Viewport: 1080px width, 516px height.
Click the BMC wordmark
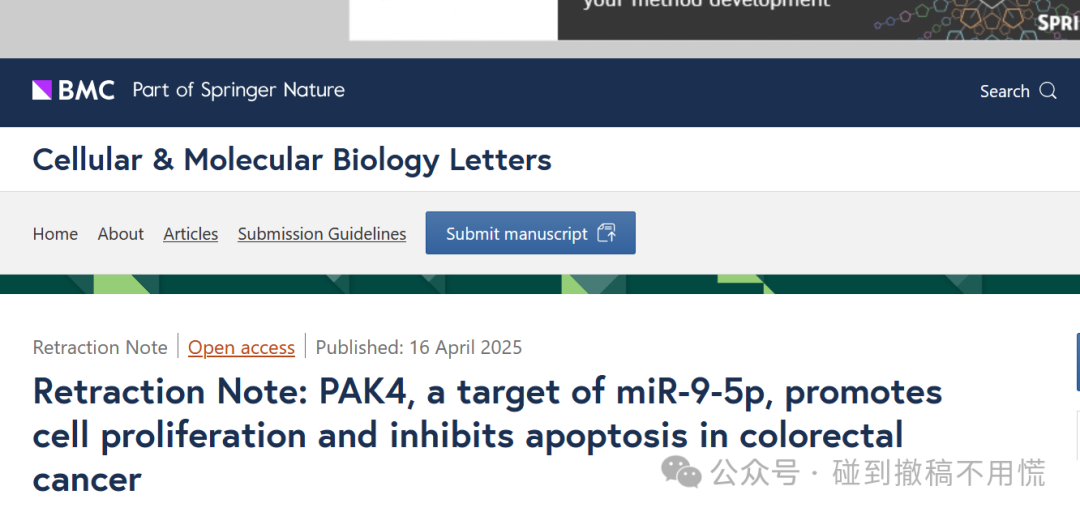[86, 90]
